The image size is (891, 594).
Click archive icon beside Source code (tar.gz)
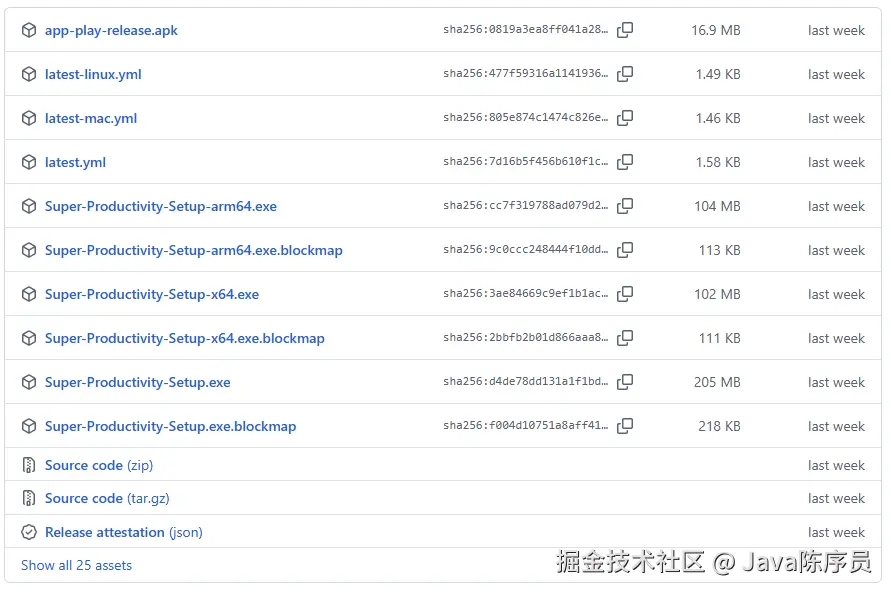pos(28,498)
